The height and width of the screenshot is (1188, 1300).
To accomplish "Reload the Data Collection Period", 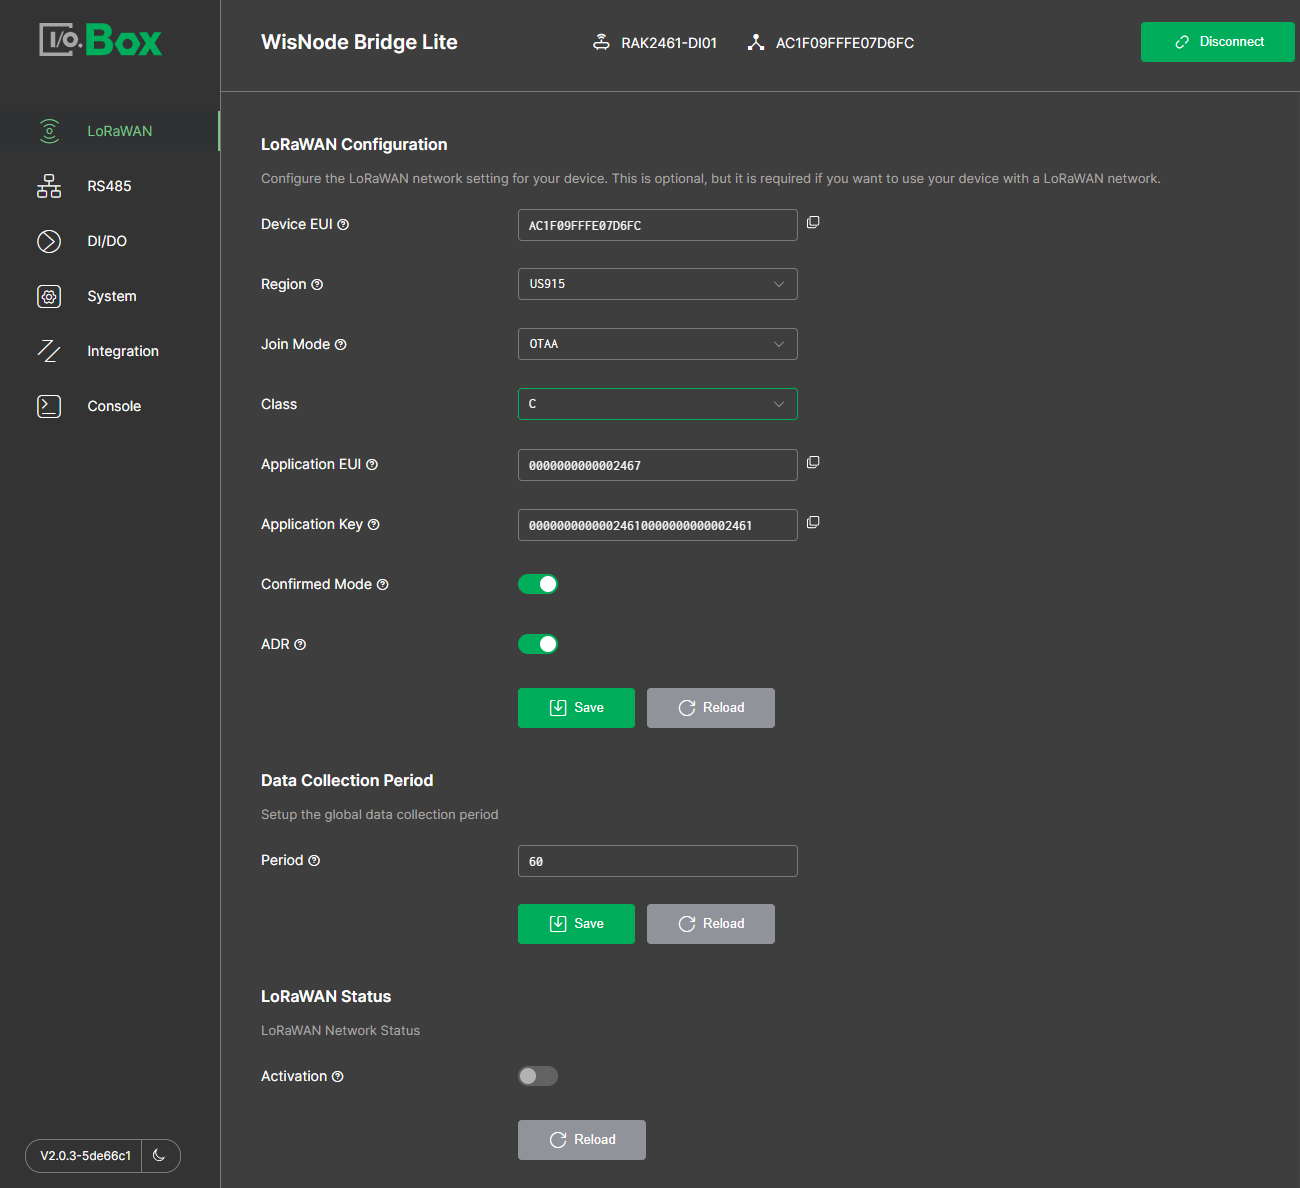I will point(711,924).
